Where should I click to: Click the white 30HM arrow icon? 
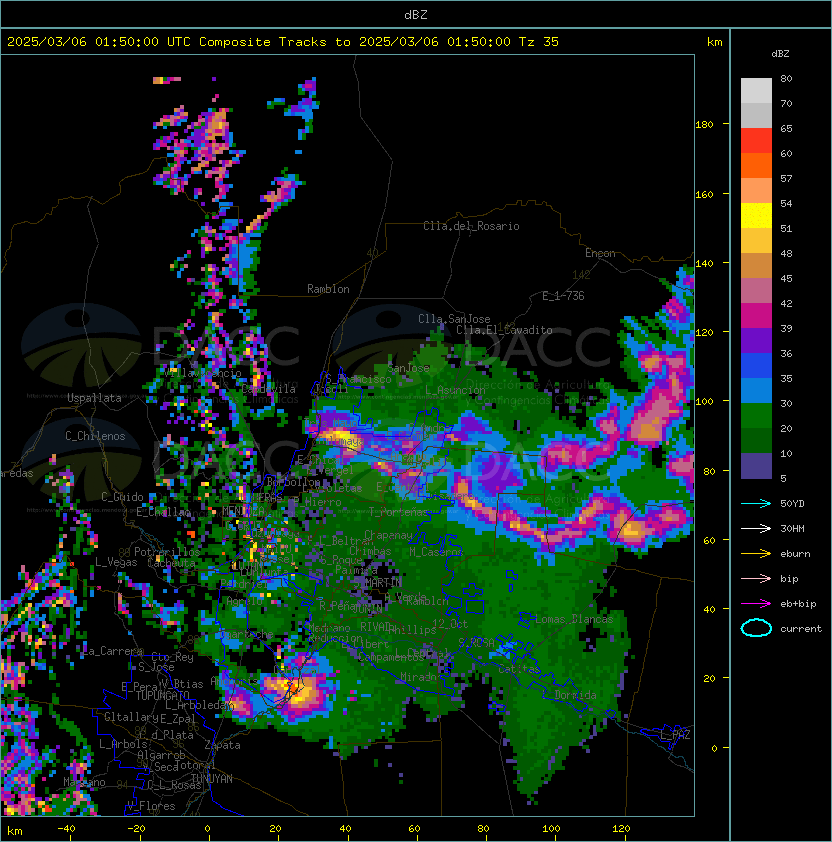coord(756,528)
